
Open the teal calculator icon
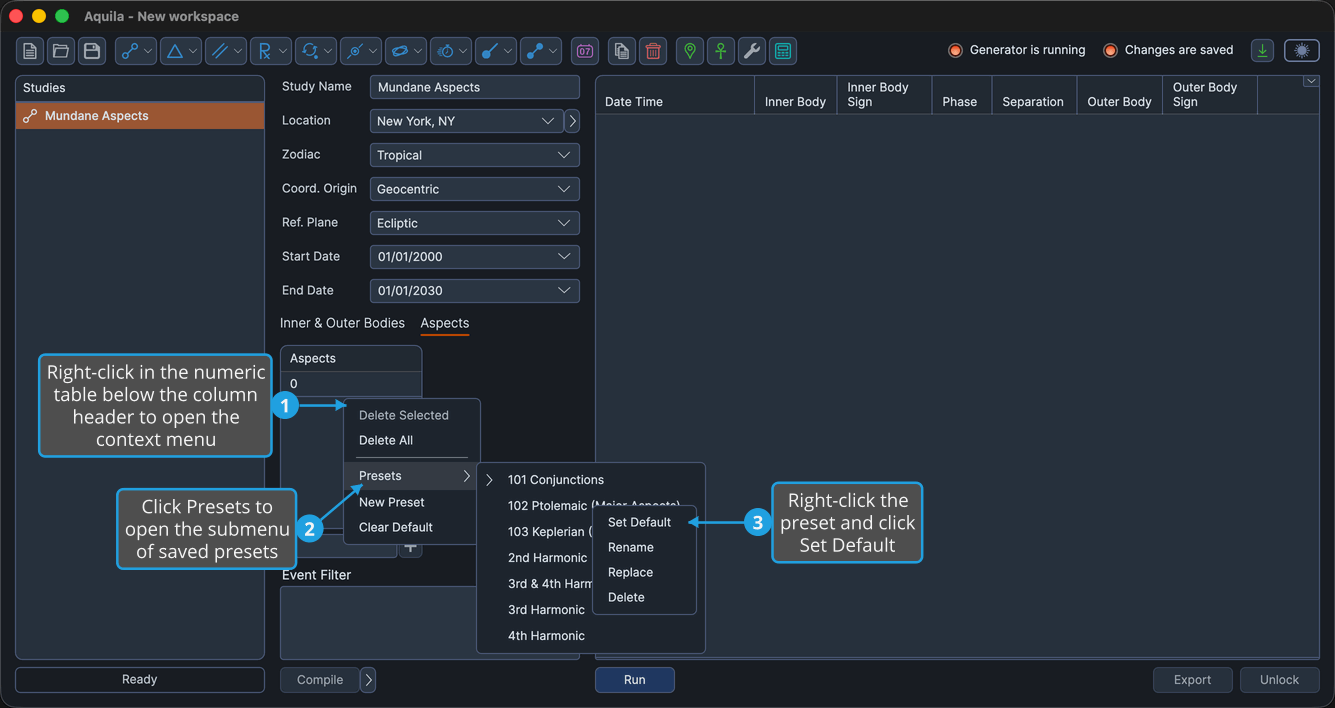tap(783, 51)
